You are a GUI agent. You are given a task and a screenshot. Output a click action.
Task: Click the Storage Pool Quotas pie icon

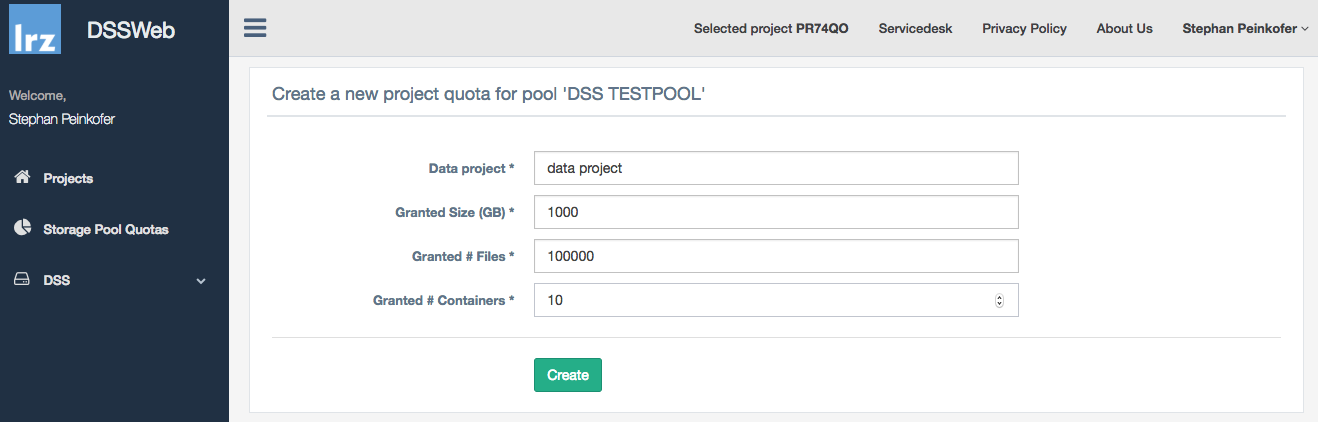pos(22,228)
